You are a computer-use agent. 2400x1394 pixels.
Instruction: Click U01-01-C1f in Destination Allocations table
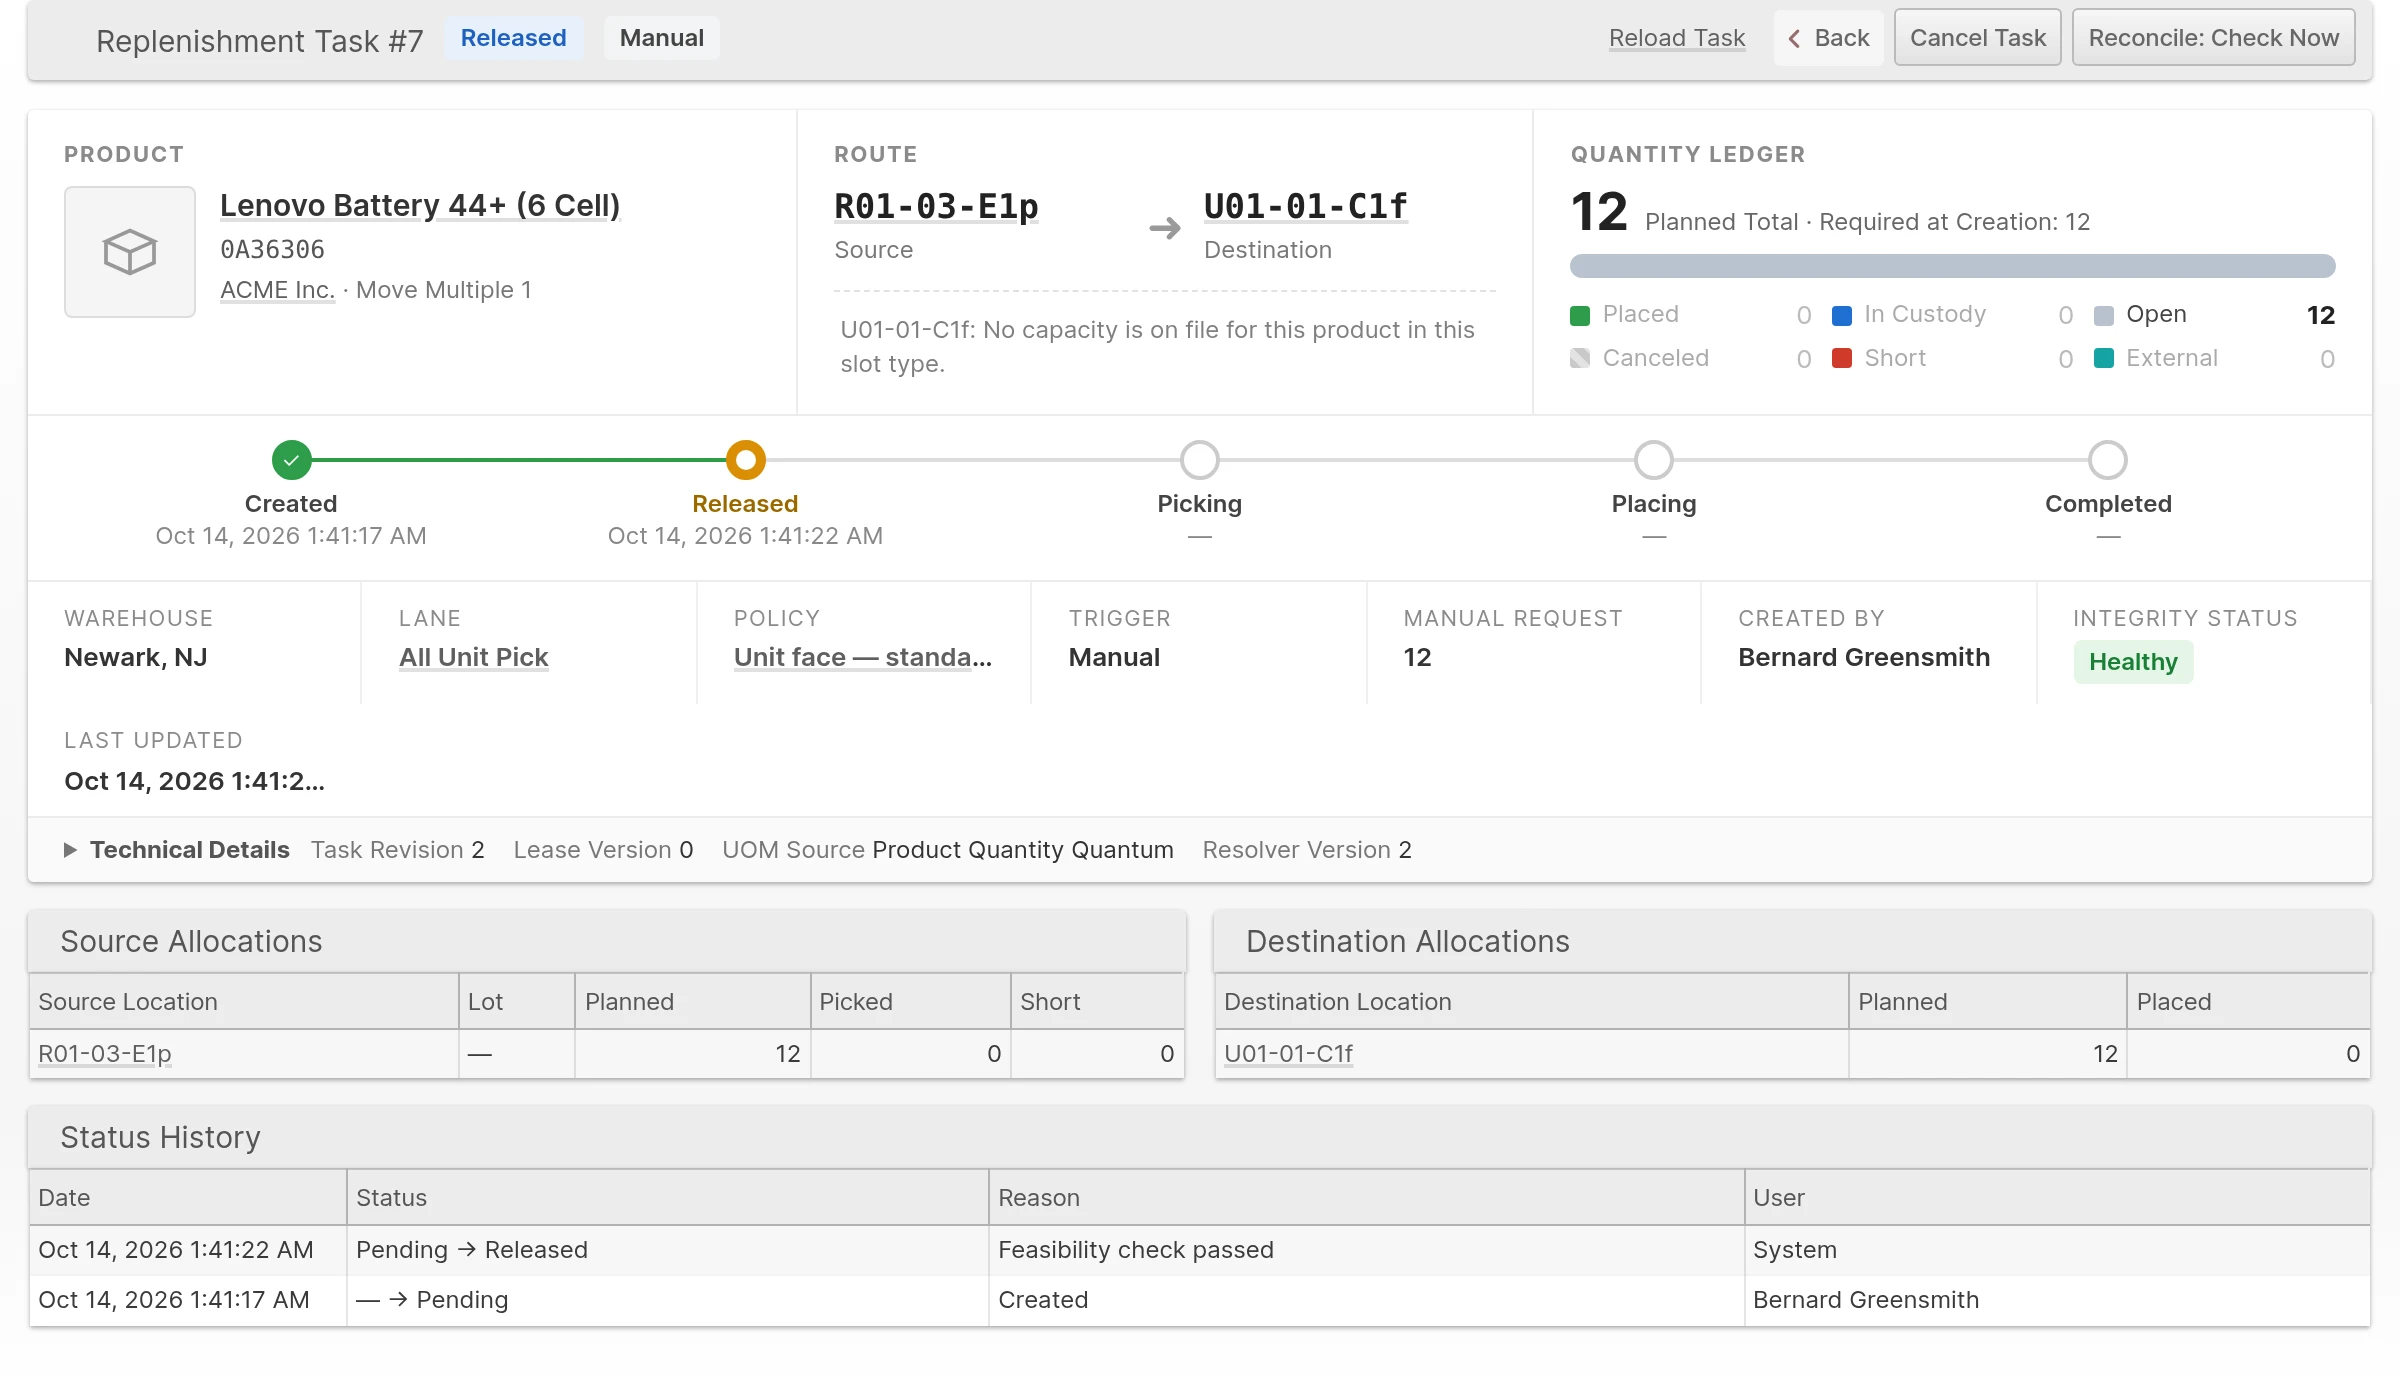pos(1288,1054)
